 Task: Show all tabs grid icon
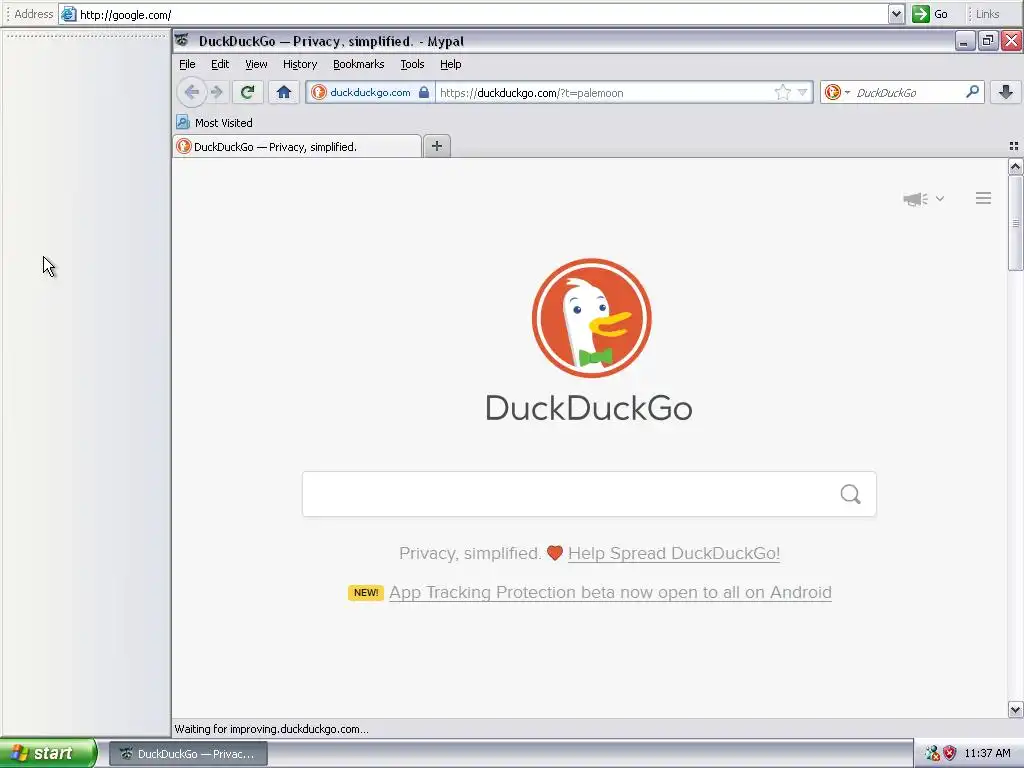(1014, 146)
